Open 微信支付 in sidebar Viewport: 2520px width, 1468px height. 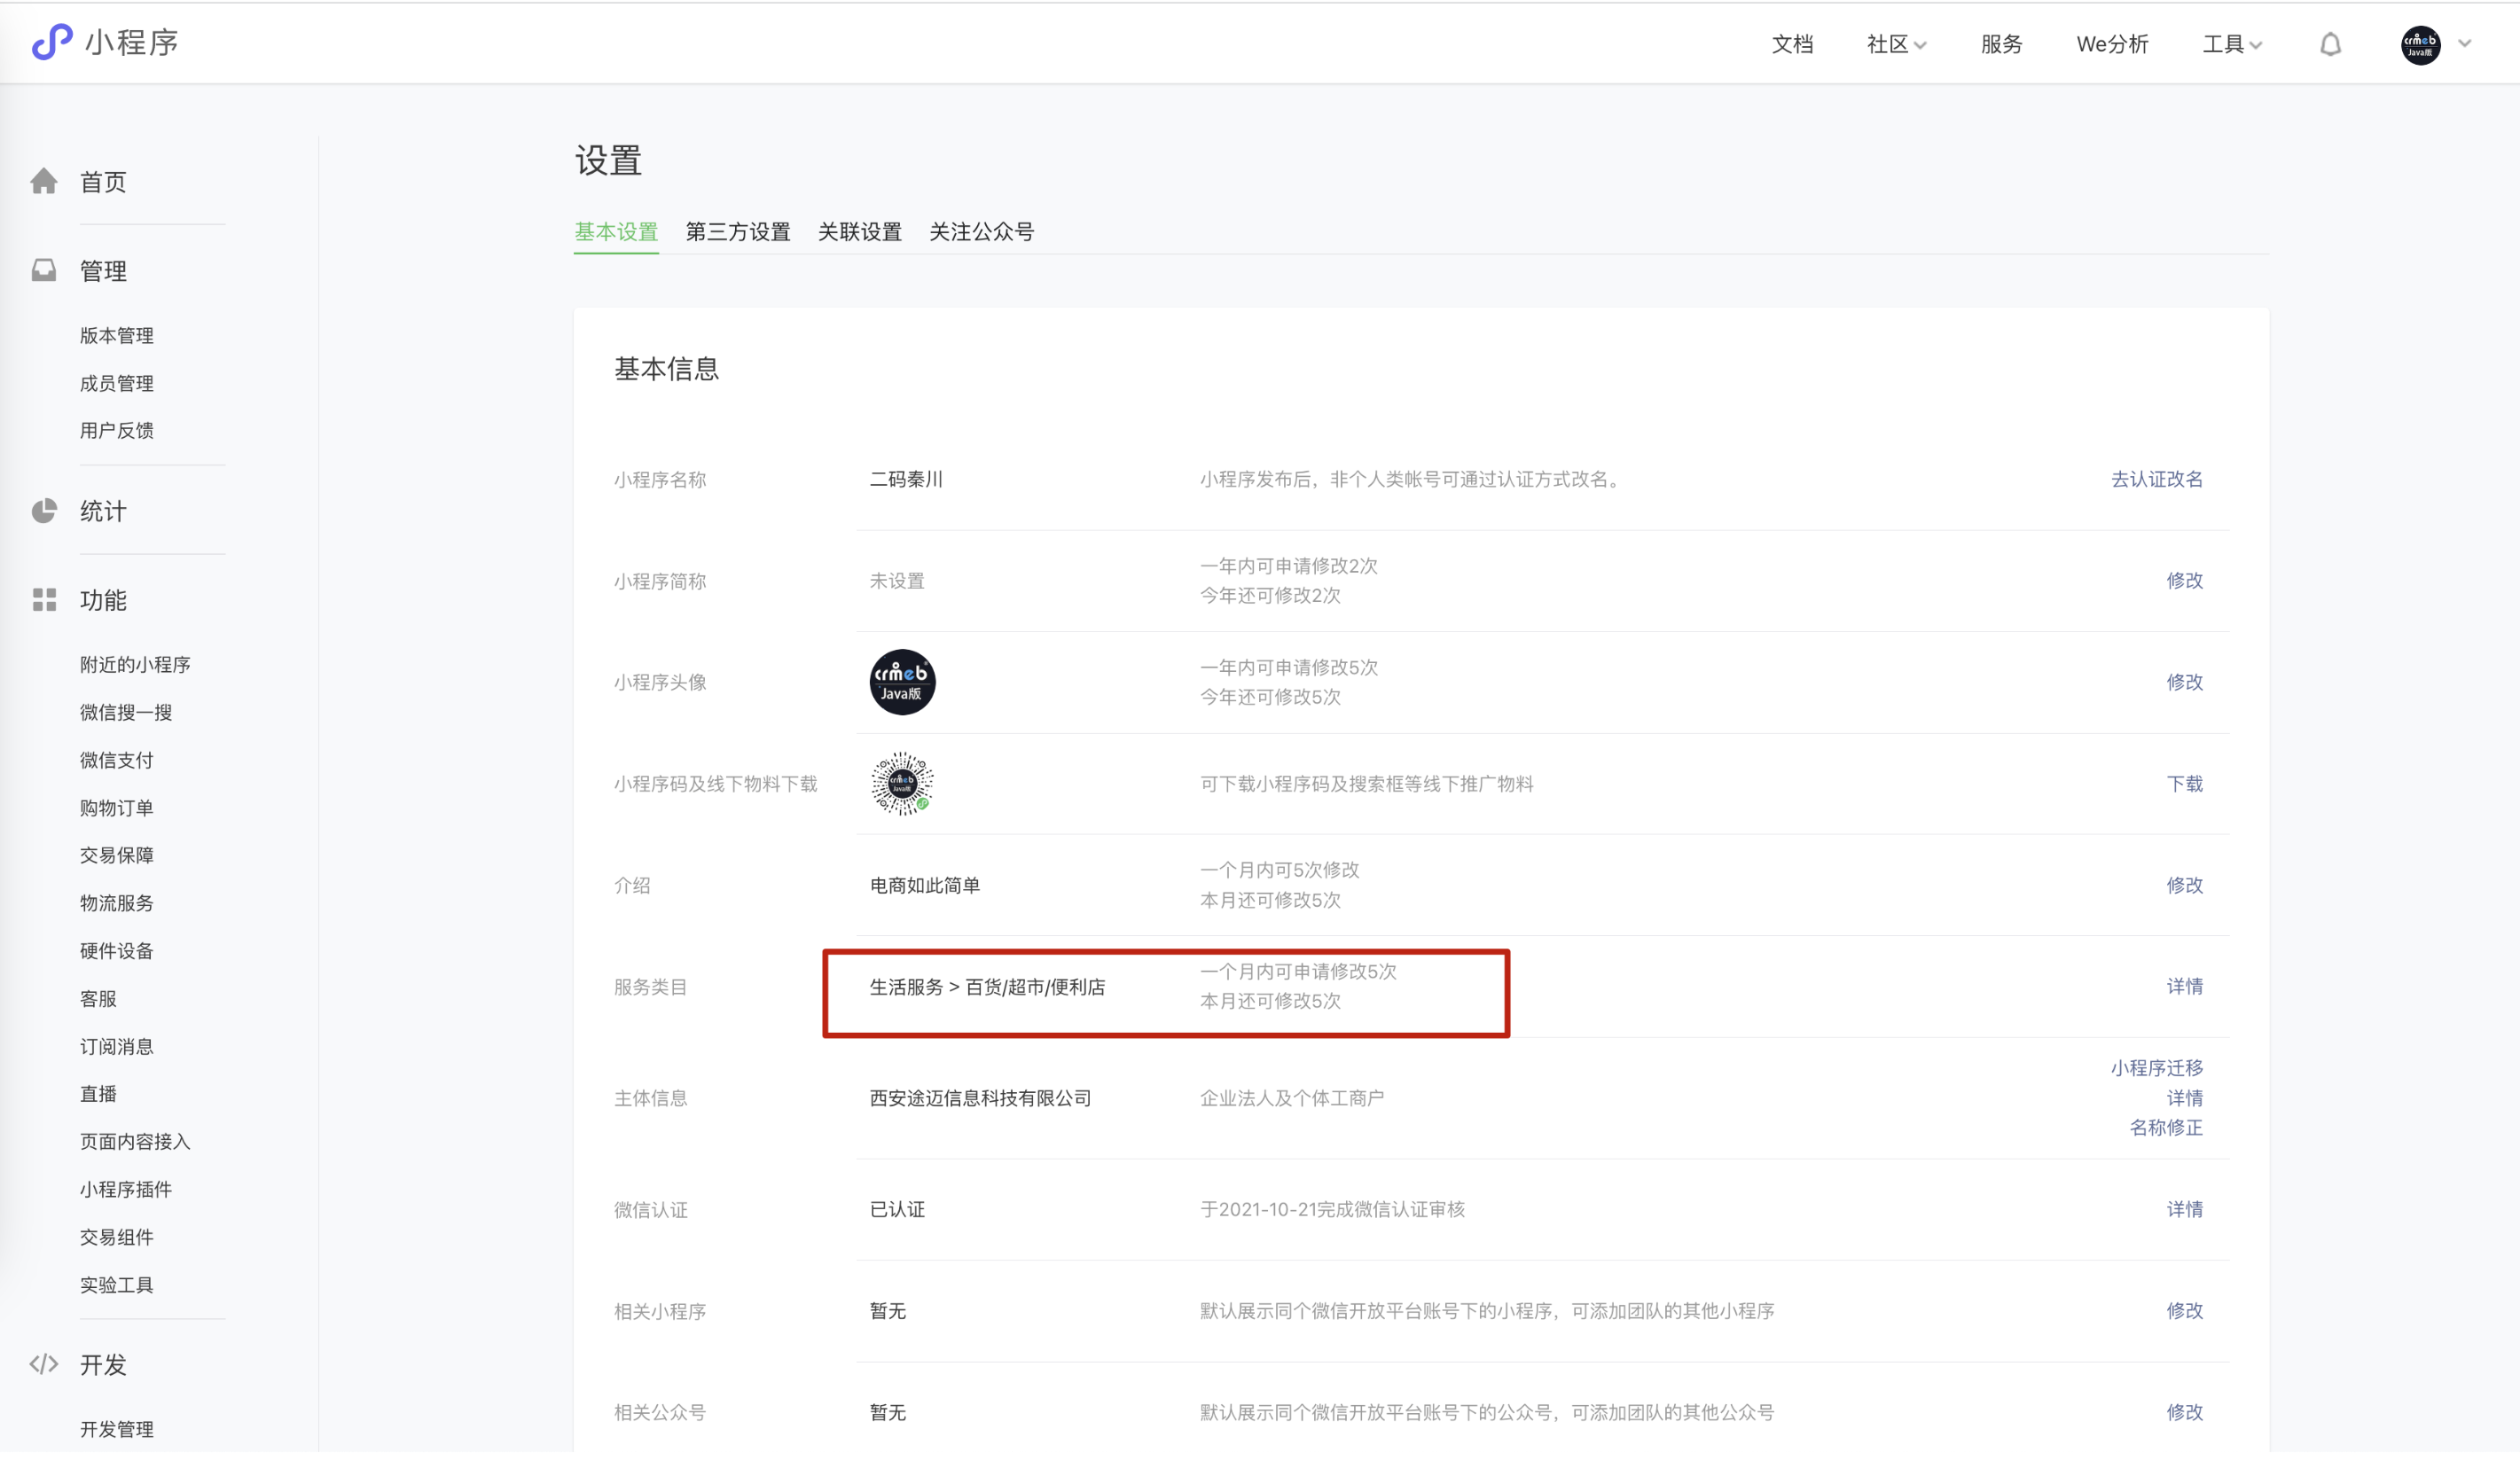point(117,760)
